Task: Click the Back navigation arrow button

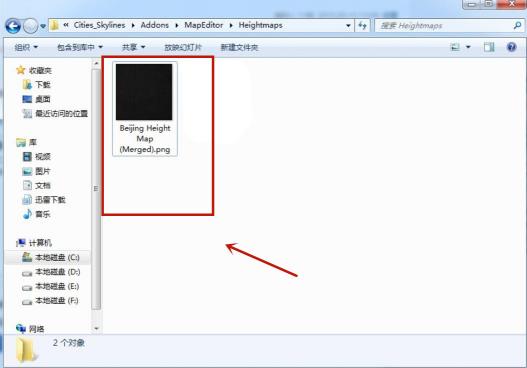Action: [13, 26]
